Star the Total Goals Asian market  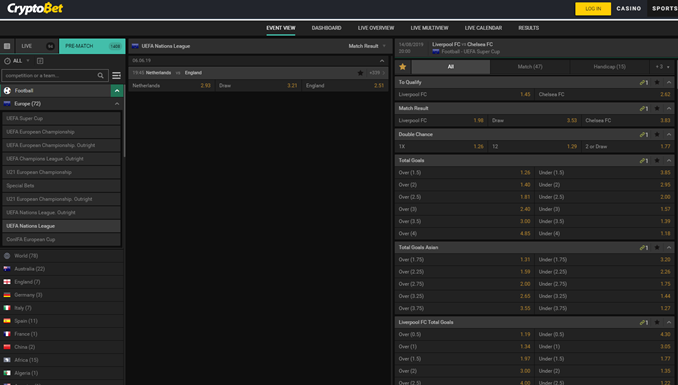tap(657, 247)
